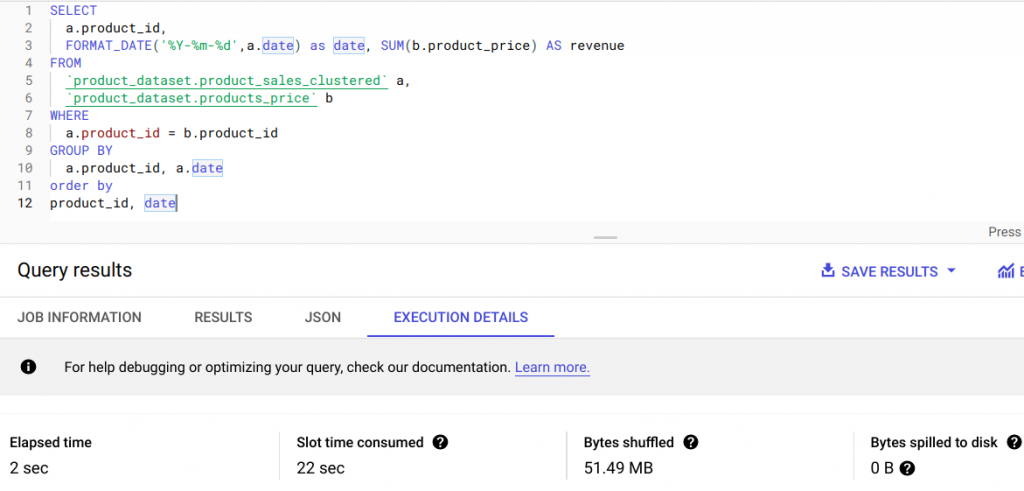Click the Query results heading

pos(74,270)
